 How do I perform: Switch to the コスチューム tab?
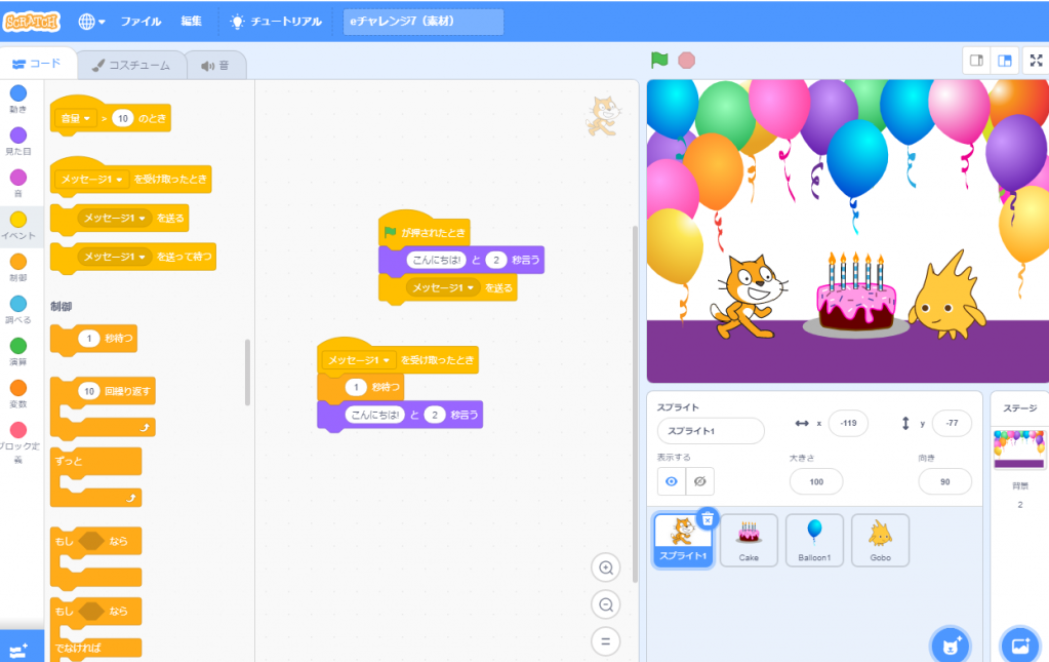click(x=131, y=65)
